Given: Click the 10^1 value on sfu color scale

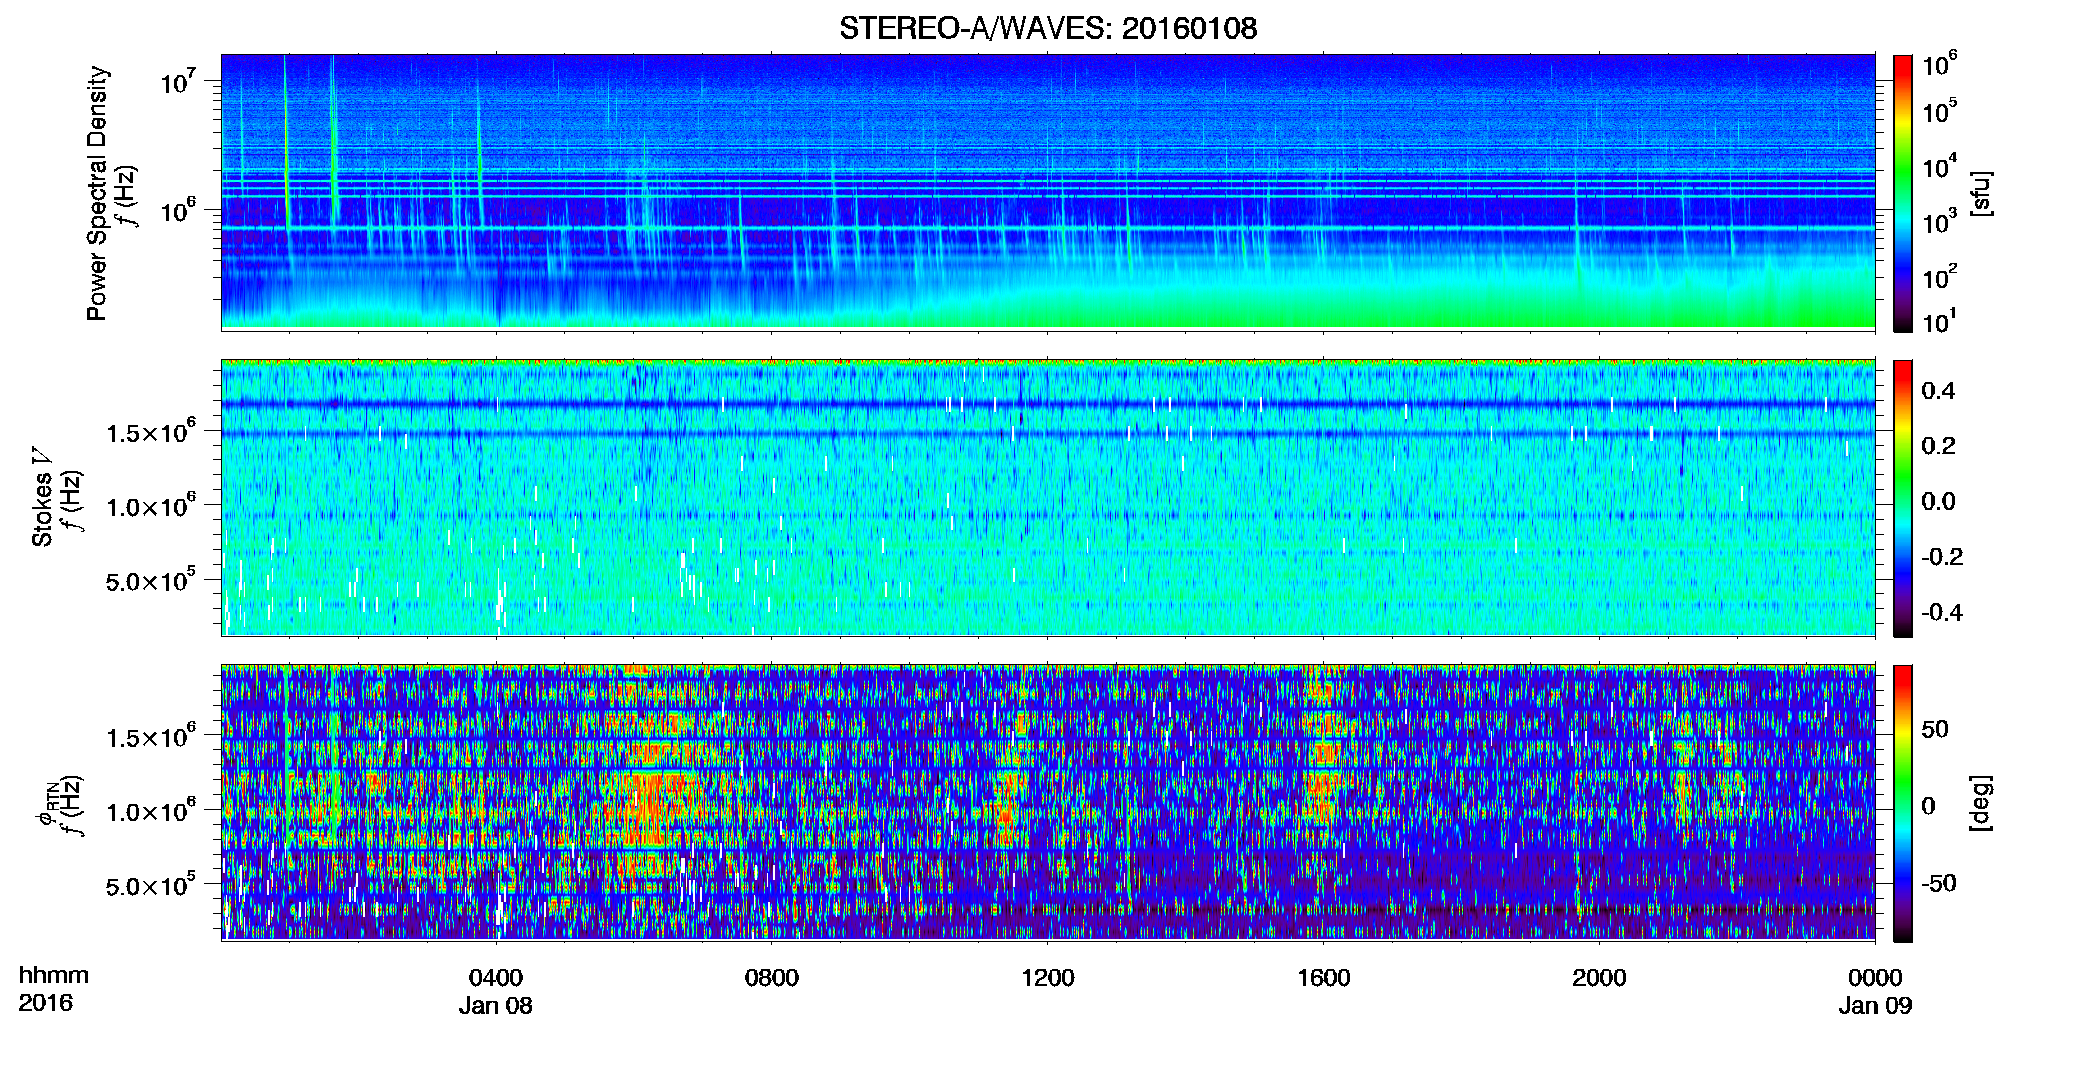Looking at the screenshot, I should pyautogui.click(x=1940, y=321).
